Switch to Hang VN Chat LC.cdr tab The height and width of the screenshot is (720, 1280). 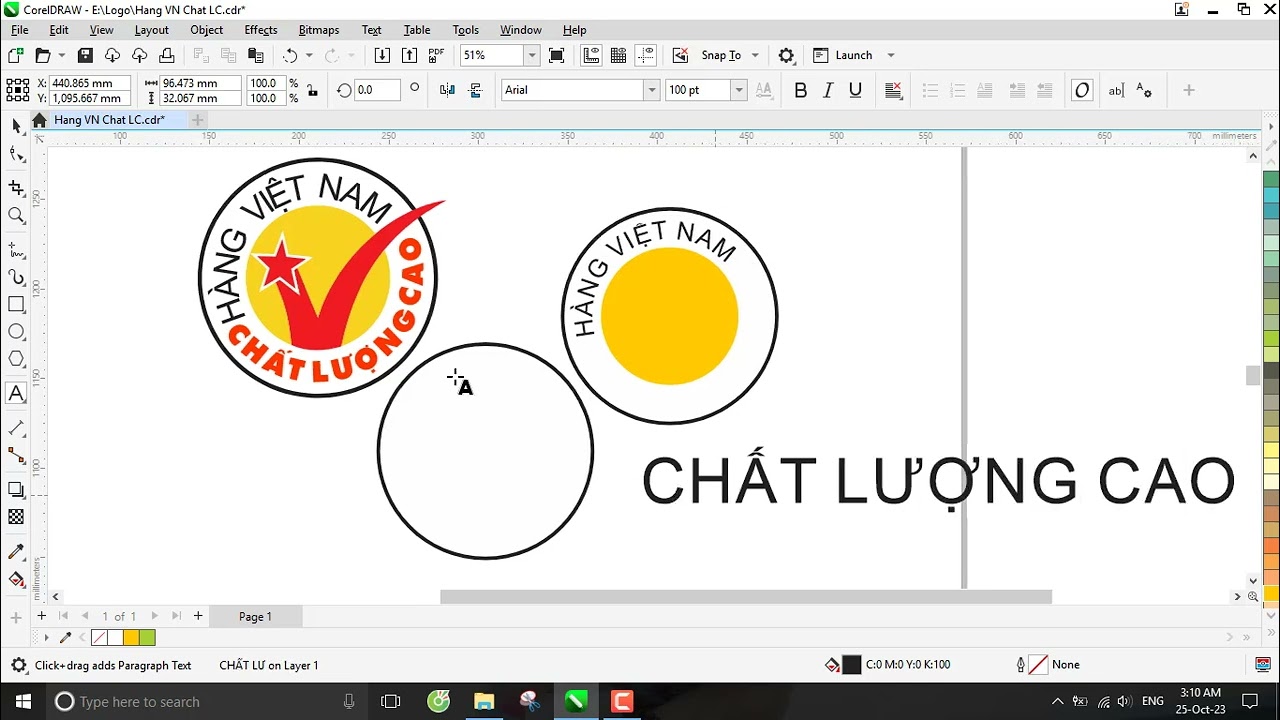109,120
